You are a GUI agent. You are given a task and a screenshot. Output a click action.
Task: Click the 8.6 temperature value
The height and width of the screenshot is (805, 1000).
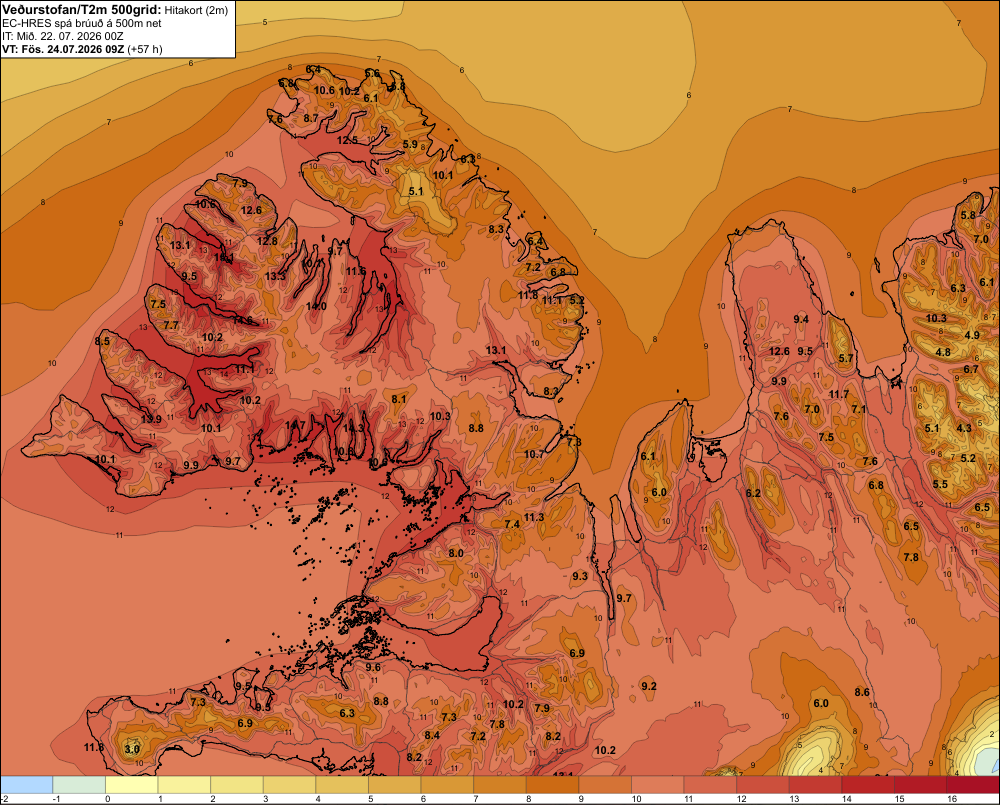[x=862, y=692]
